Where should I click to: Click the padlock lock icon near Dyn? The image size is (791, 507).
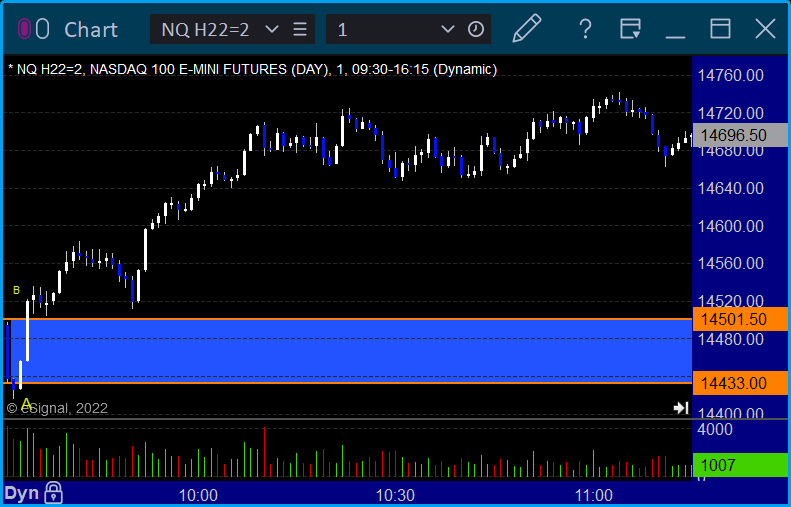[x=53, y=493]
